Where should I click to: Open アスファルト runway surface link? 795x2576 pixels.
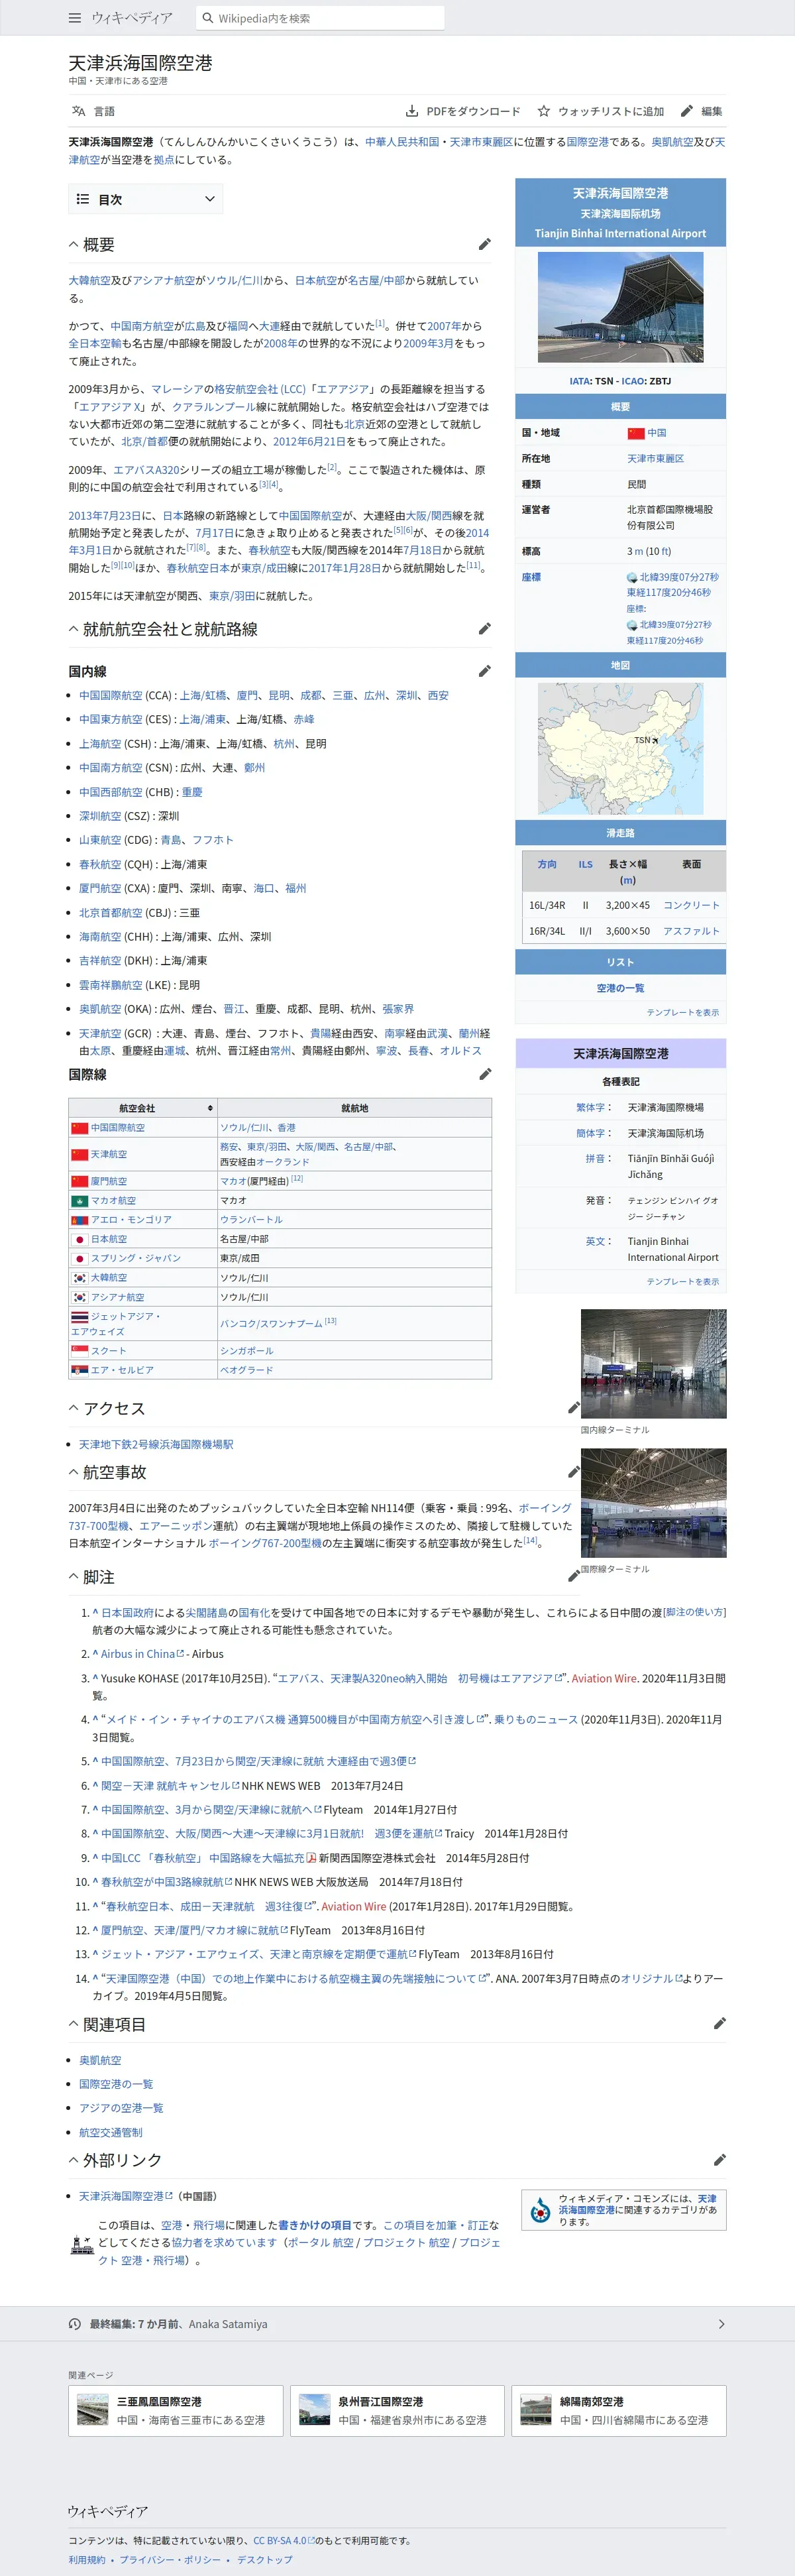691,931
